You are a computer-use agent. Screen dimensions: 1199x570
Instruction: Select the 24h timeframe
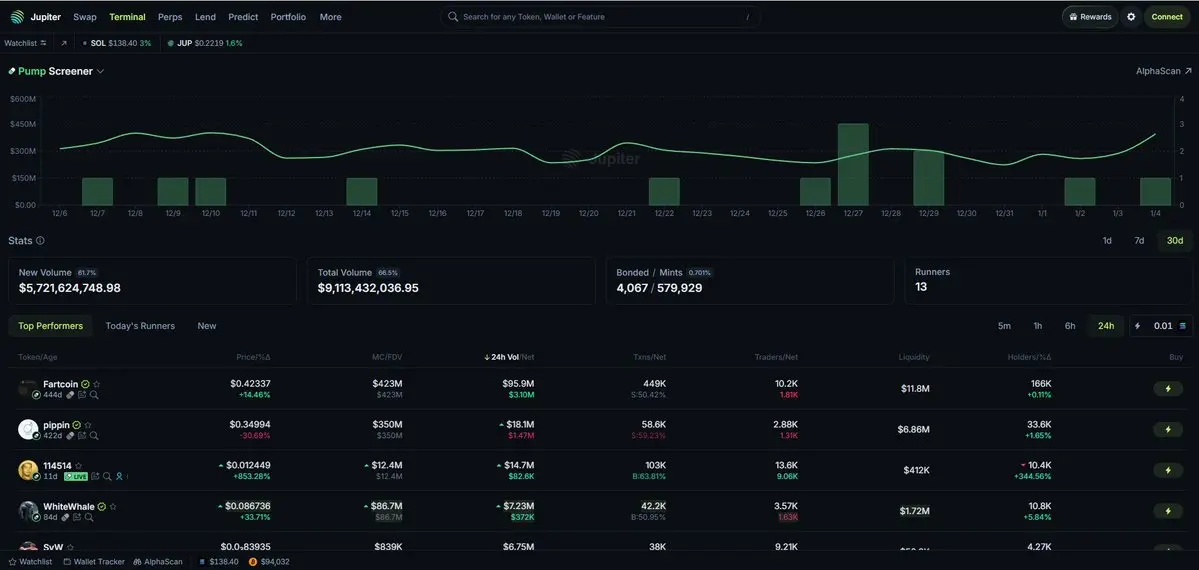pos(1106,326)
